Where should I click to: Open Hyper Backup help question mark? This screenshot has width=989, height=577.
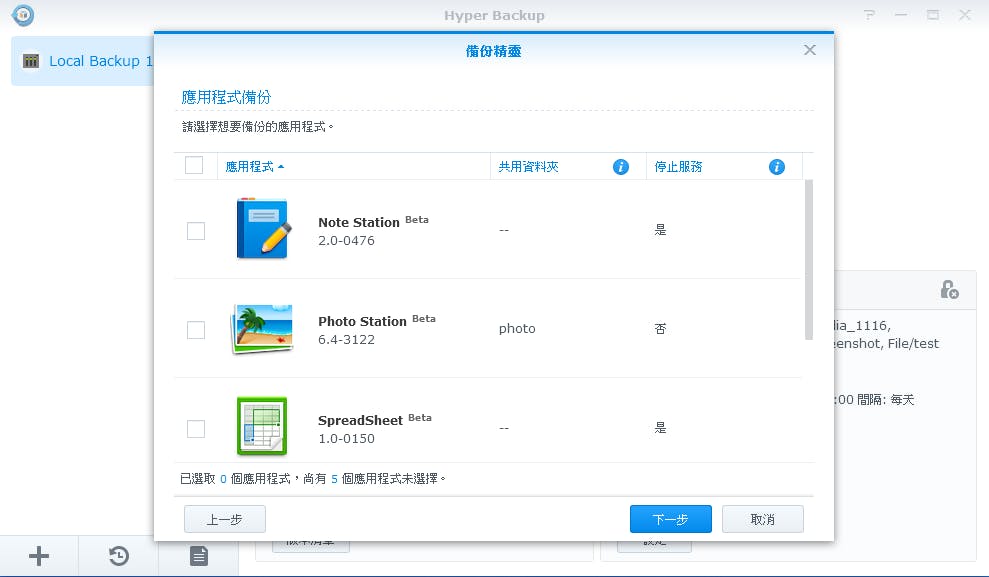(x=870, y=15)
